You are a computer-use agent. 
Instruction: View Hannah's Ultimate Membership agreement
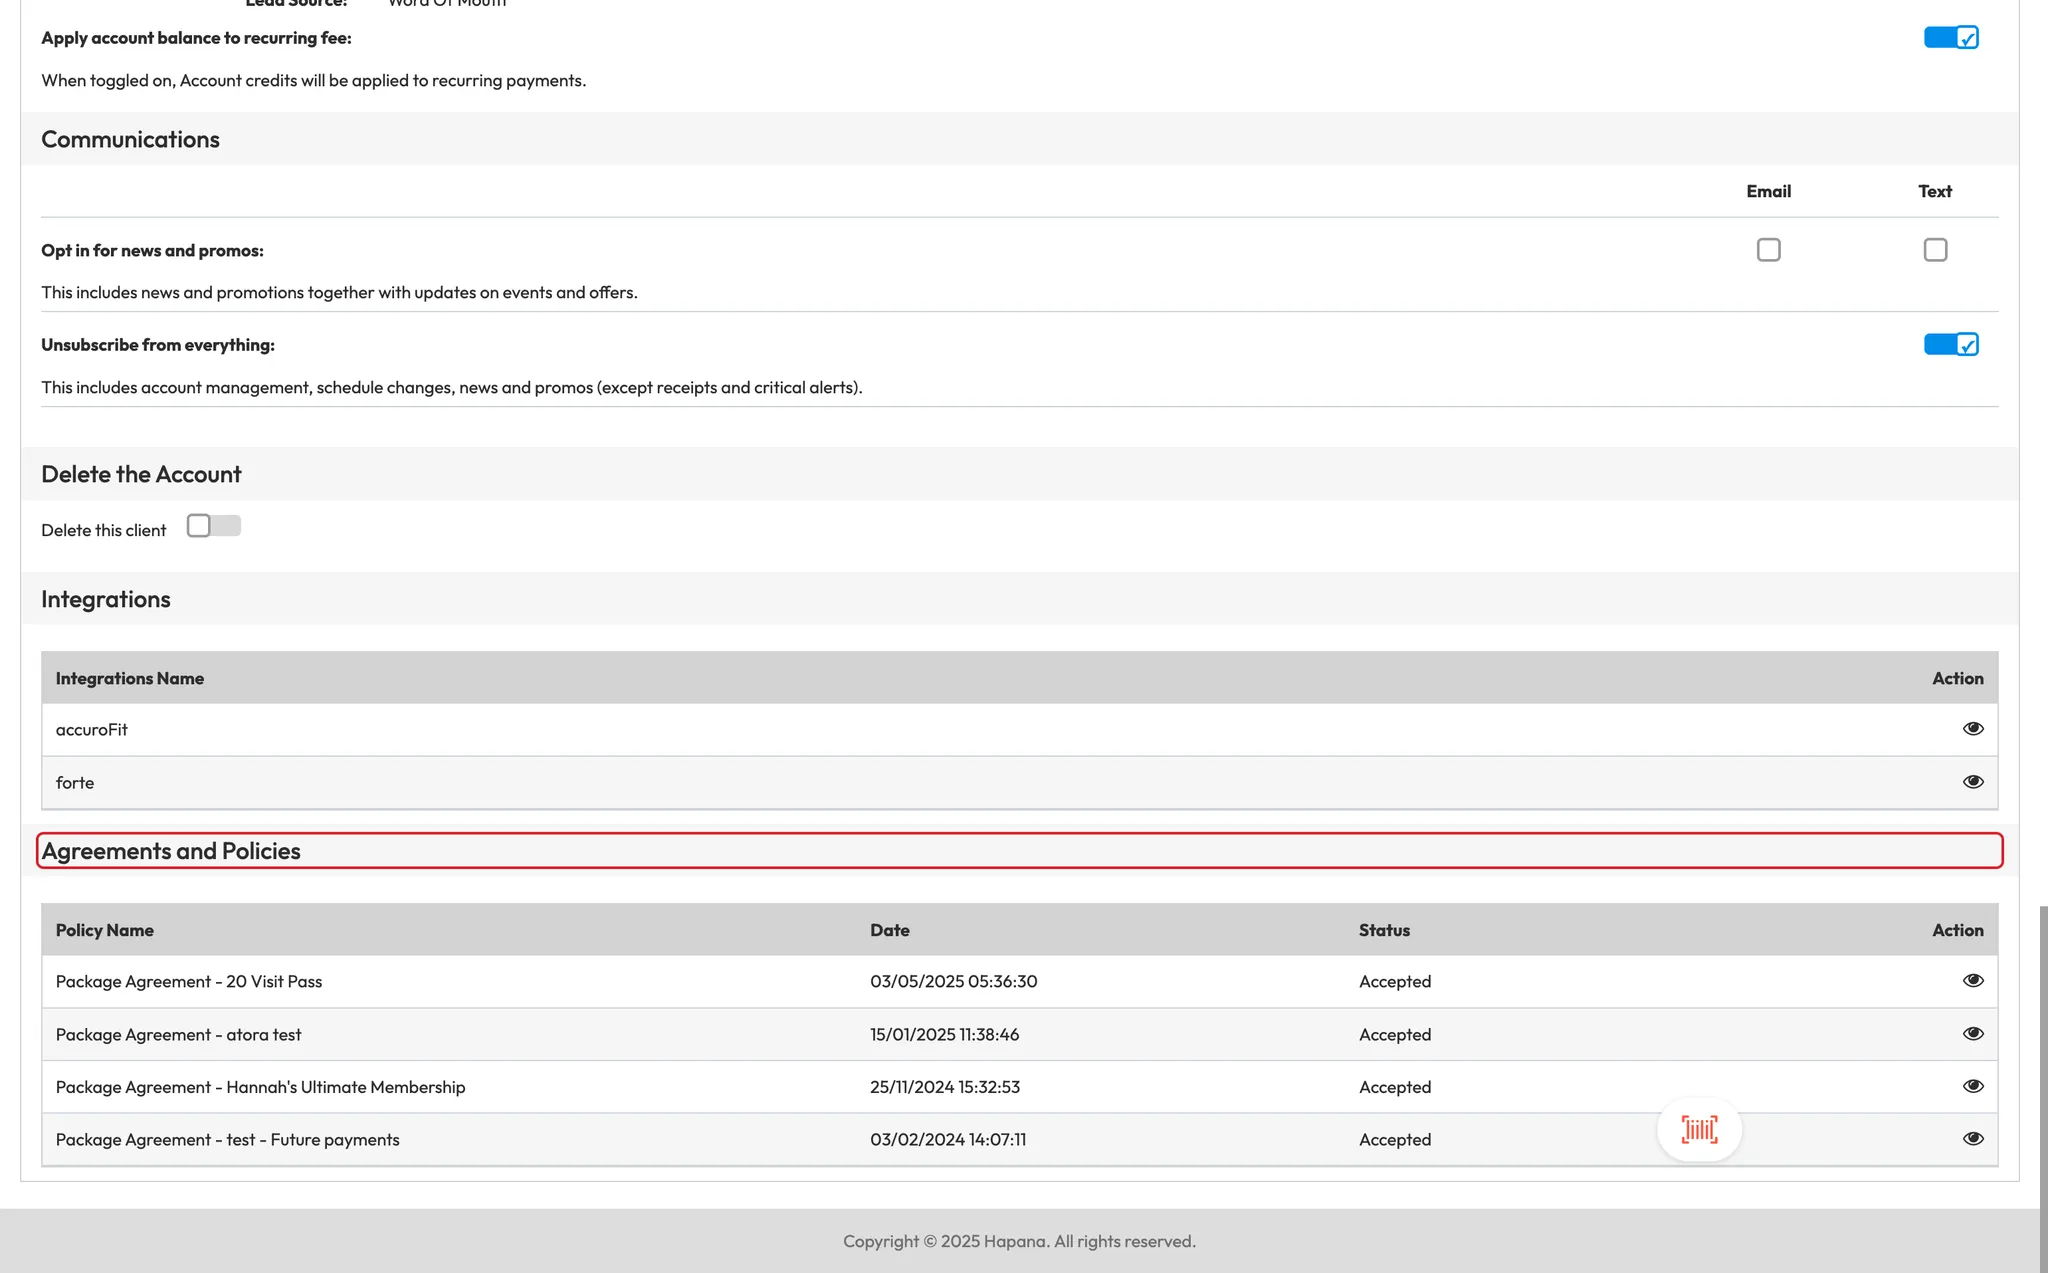coord(1972,1086)
